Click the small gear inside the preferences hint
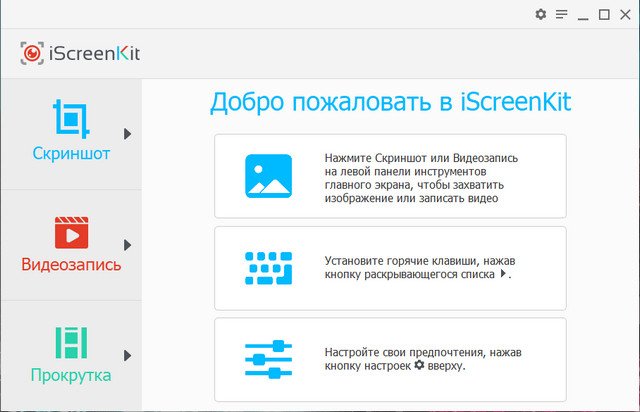 coord(419,365)
